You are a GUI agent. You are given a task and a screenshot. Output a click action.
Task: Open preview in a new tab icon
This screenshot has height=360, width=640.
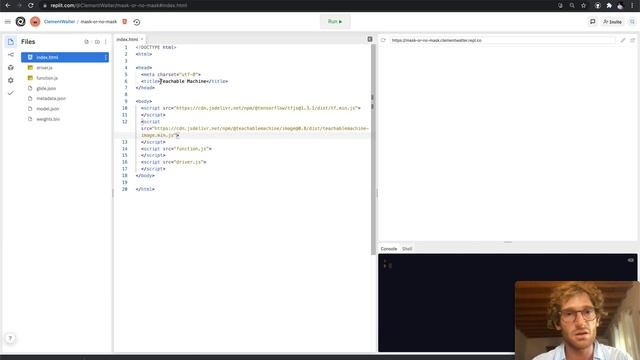click(633, 40)
